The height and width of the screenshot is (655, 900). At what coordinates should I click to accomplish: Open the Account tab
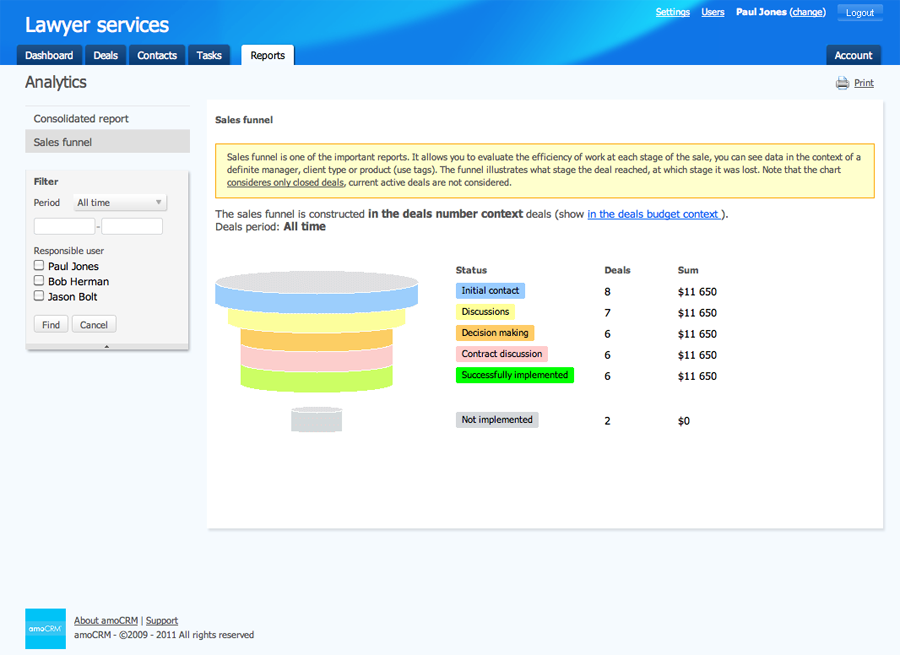853,56
